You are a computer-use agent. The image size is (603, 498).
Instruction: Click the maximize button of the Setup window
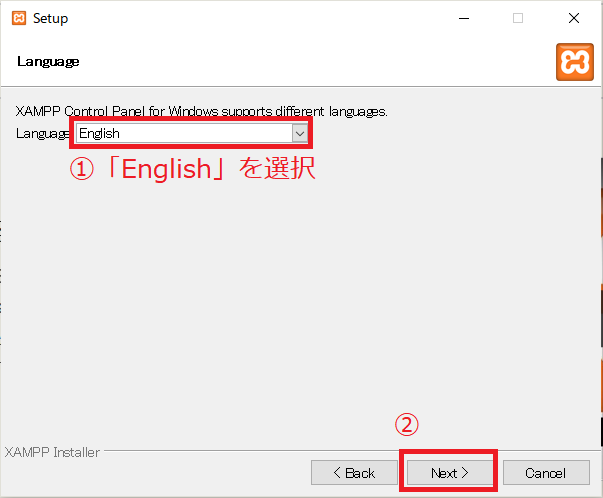click(x=518, y=19)
